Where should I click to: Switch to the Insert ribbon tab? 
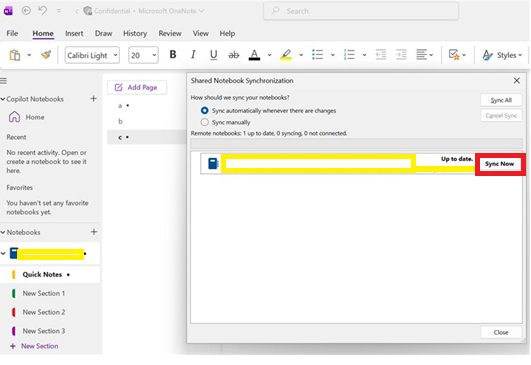tap(74, 33)
